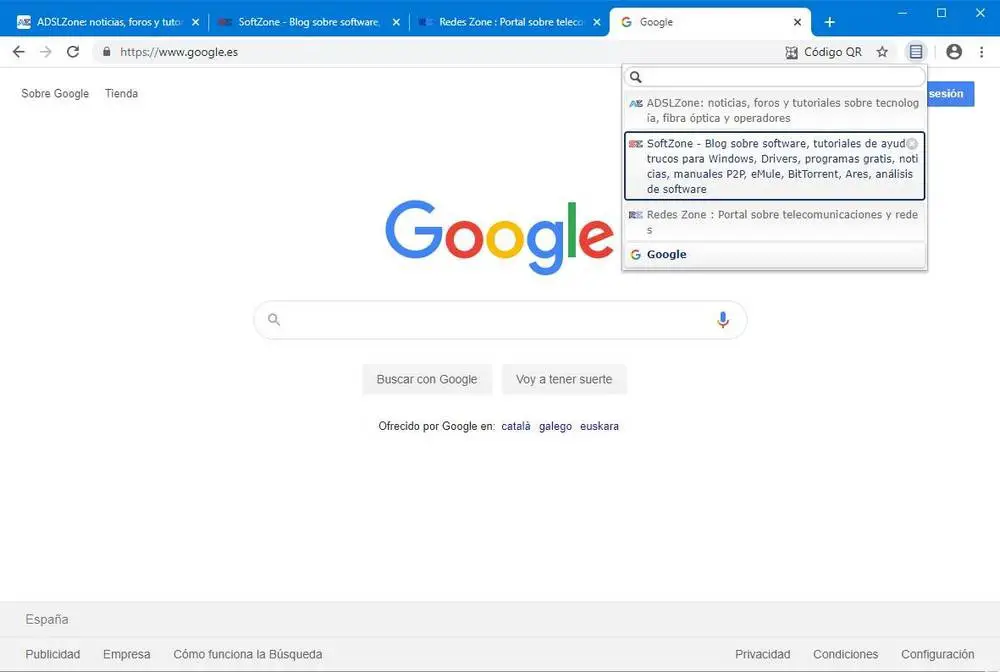The height and width of the screenshot is (672, 1000).
Task: Close the Google tab
Action: click(x=797, y=22)
